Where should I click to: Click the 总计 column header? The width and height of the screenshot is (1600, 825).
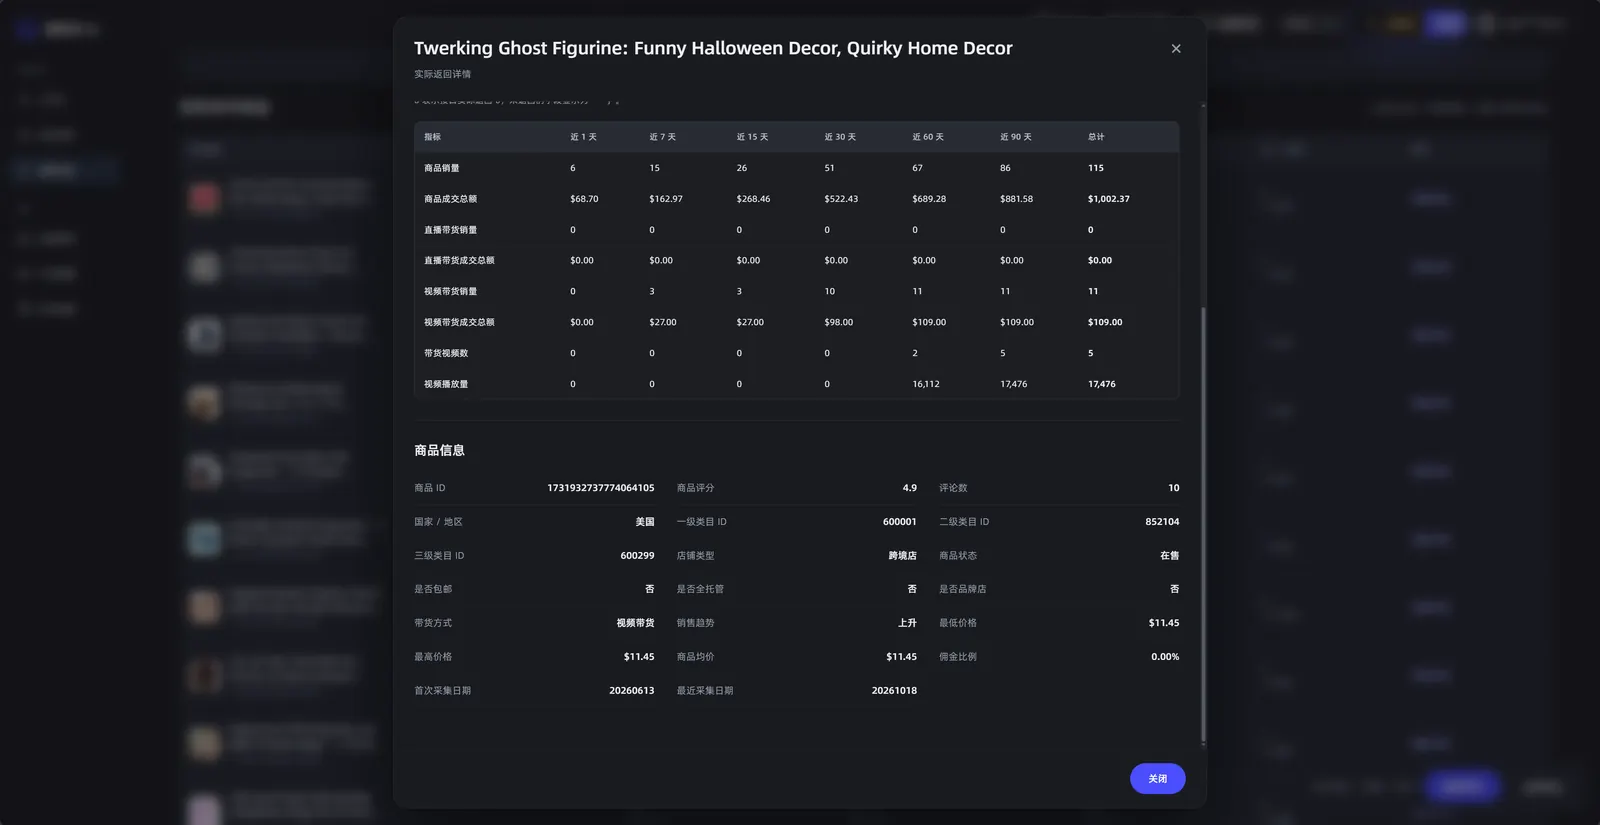(x=1096, y=137)
